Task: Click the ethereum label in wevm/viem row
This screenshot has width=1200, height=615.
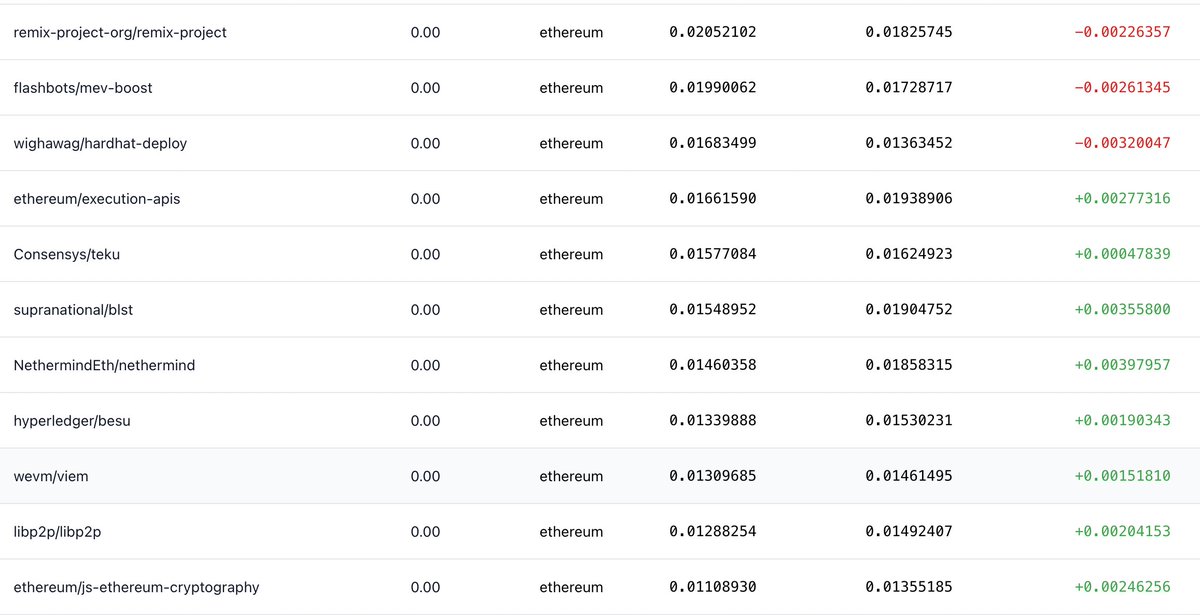Action: (571, 476)
